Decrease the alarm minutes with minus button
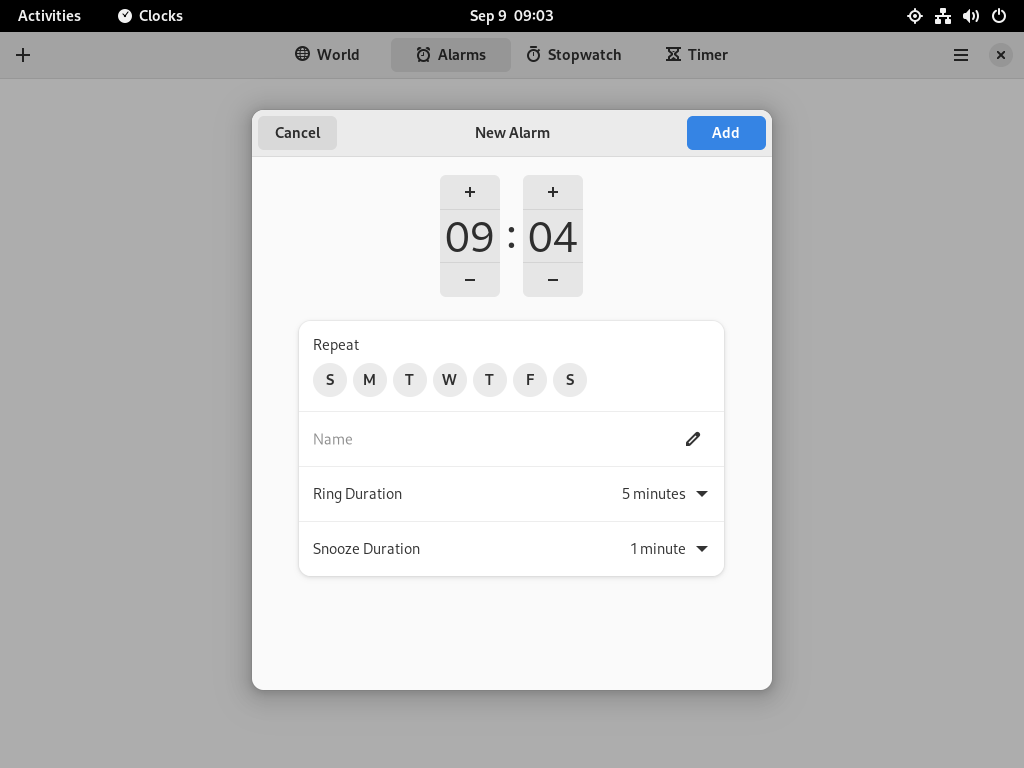 552,280
